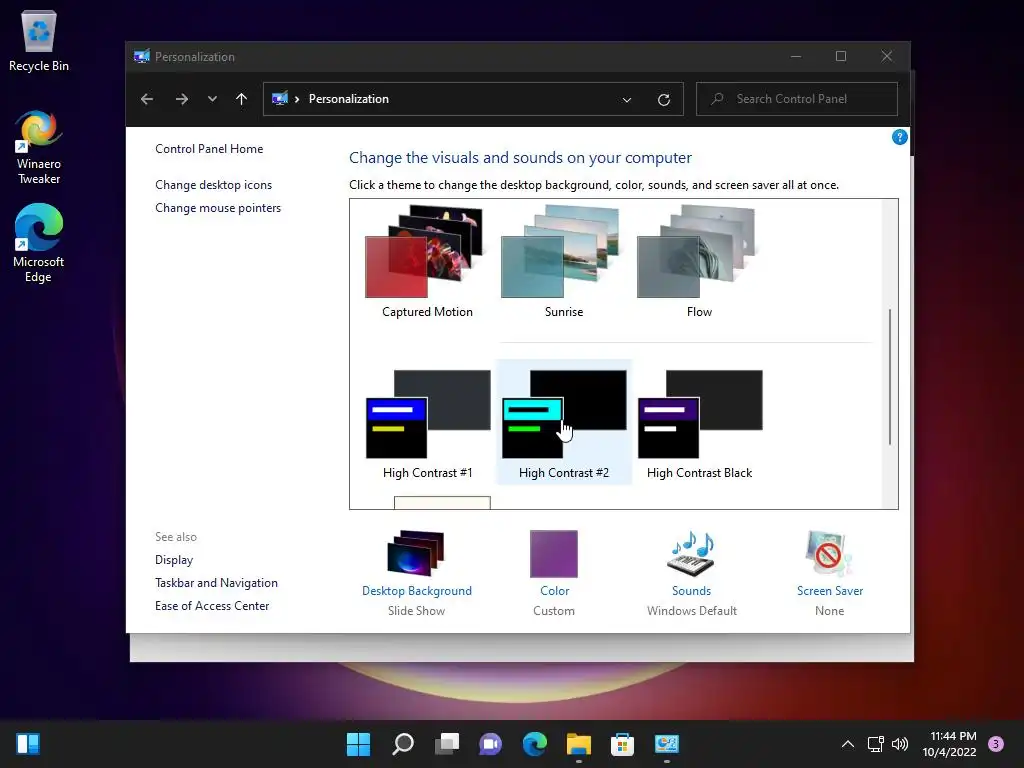1024x768 pixels.
Task: Open Microsoft Store from the taskbar
Action: (x=622, y=744)
